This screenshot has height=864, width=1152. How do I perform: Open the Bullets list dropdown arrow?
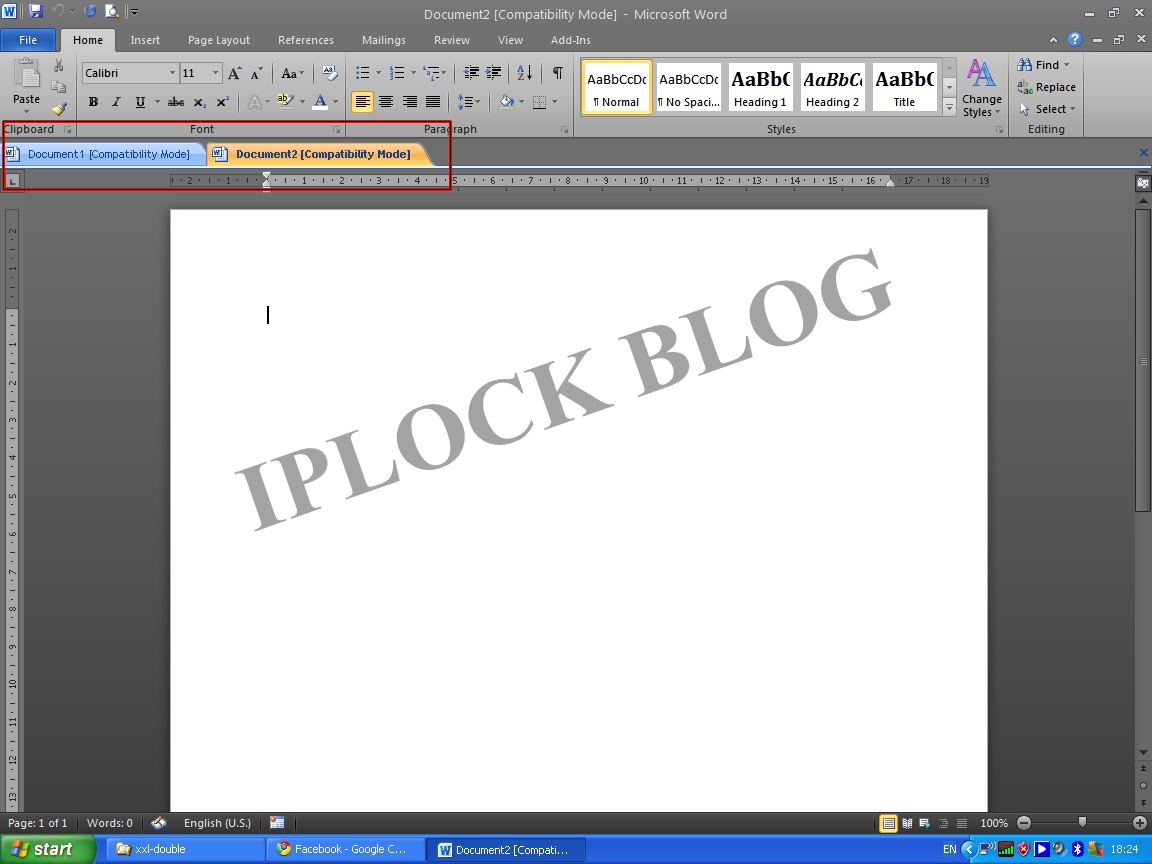(378, 73)
